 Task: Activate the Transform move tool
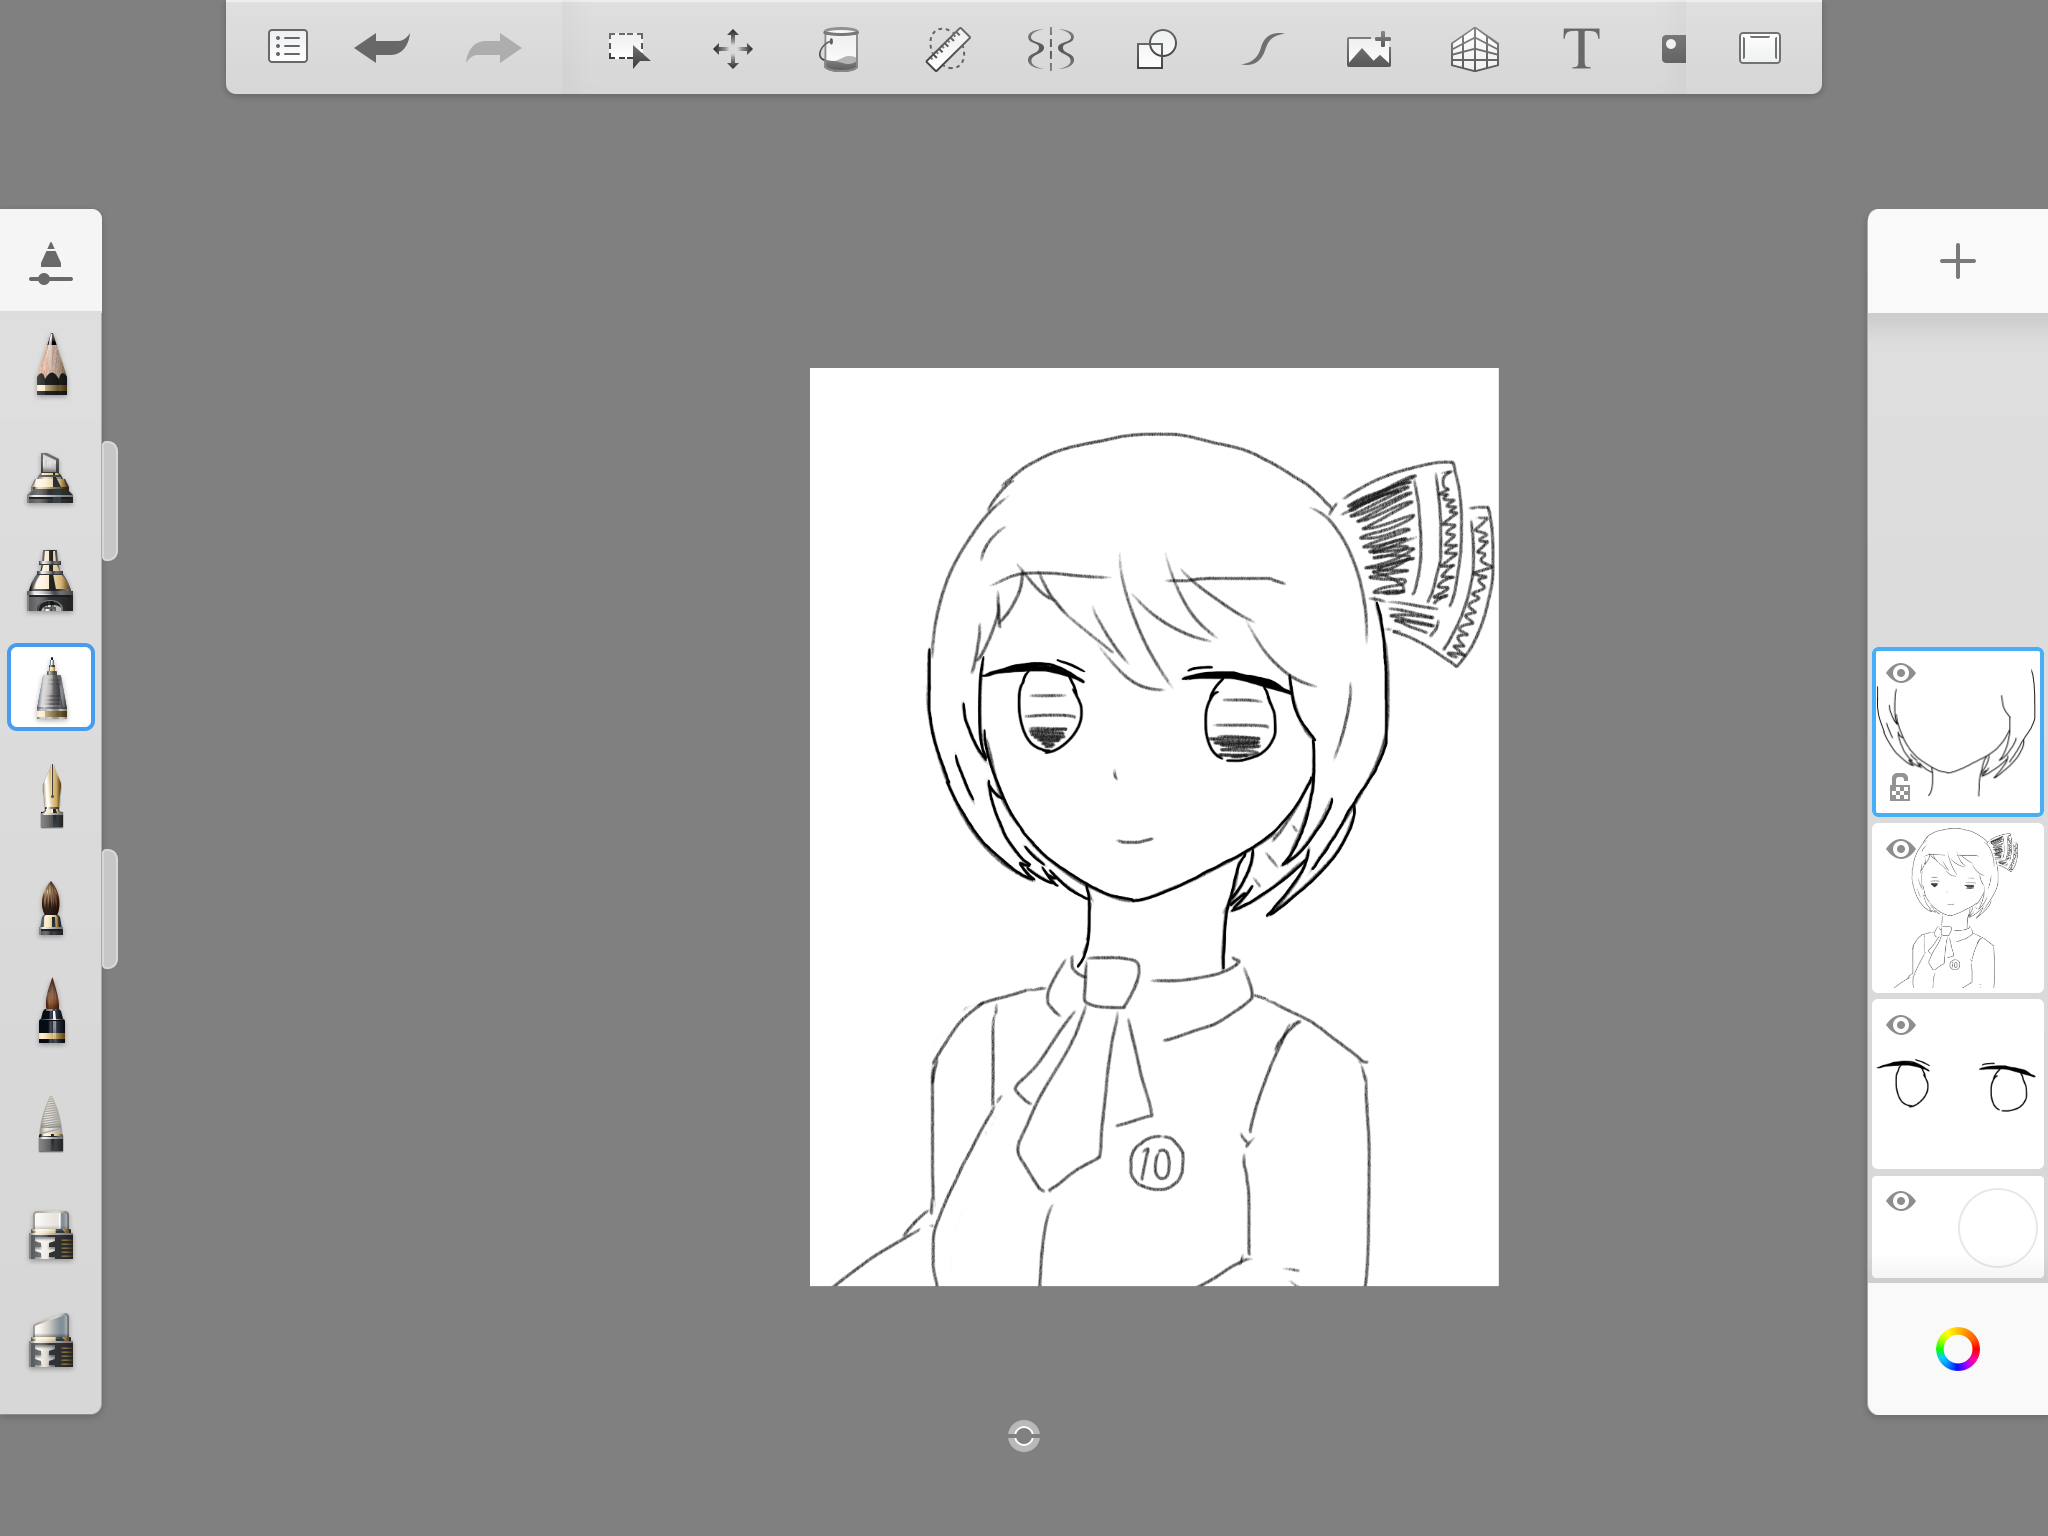pos(733,49)
